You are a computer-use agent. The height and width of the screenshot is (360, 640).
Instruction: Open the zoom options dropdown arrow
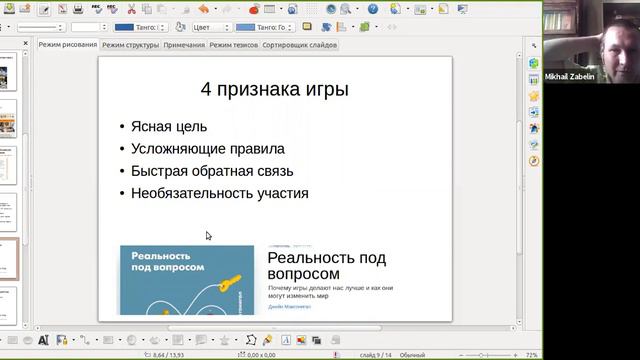[x=357, y=9]
